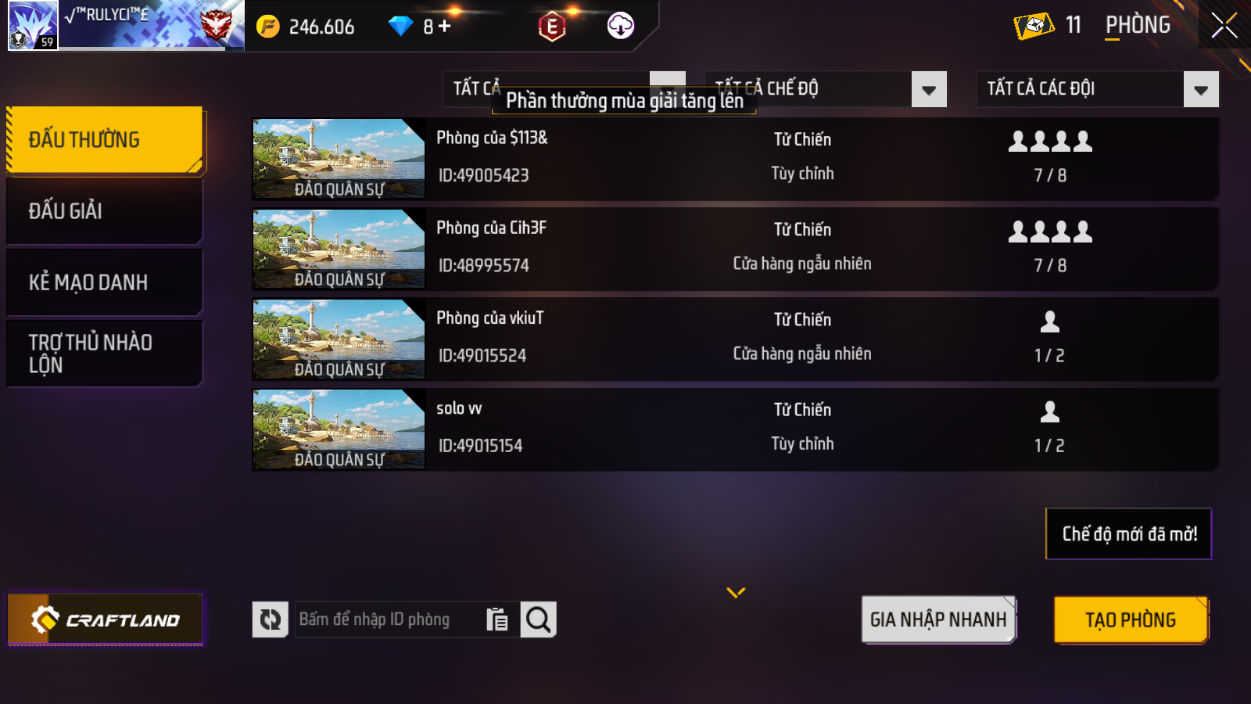Focus the room ID input field

pyautogui.click(x=390, y=620)
